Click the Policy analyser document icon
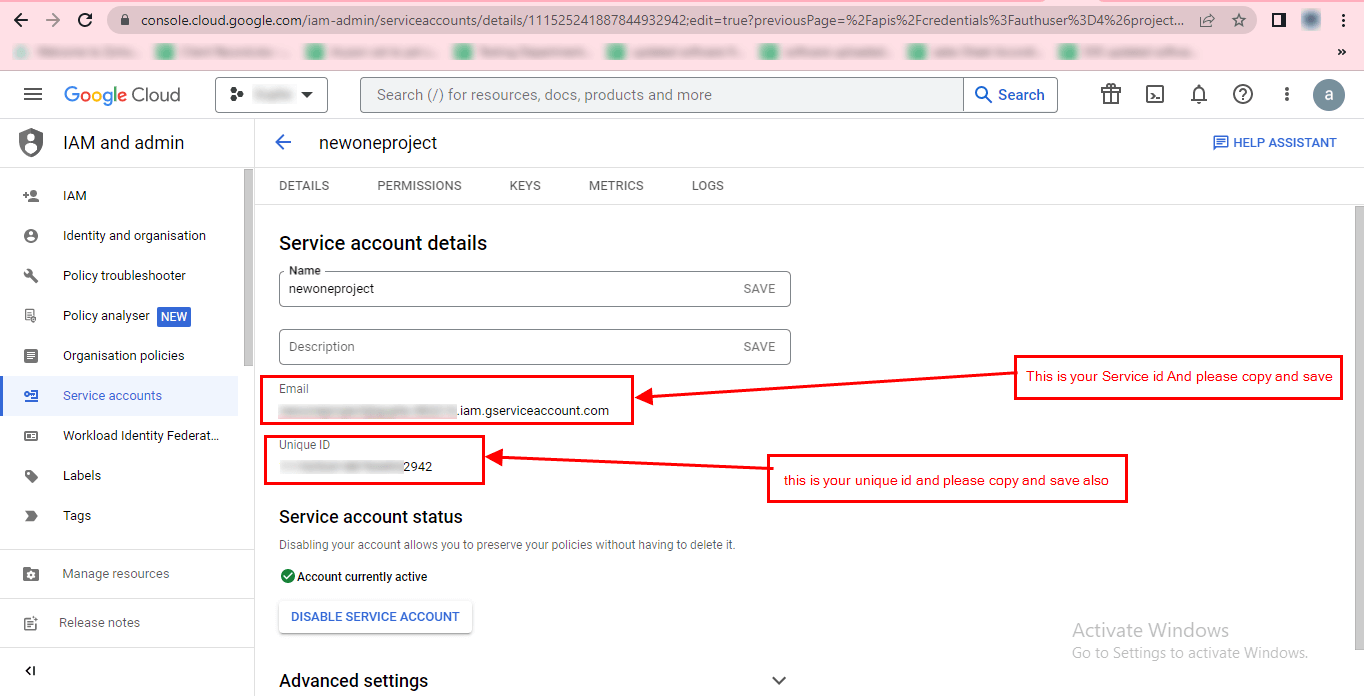This screenshot has width=1364, height=696. pos(31,316)
